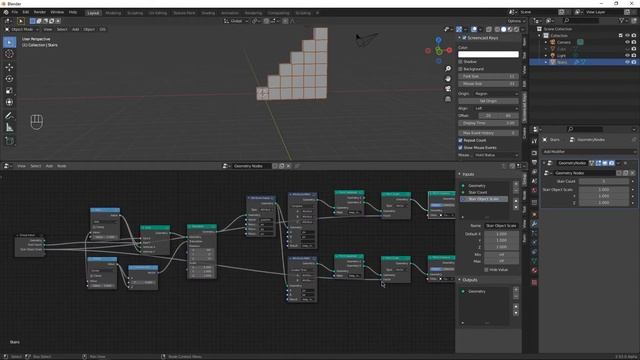Open the Add Modifier dropdown
Image resolution: width=640 pixels, height=360 pixels.
pyautogui.click(x=589, y=152)
